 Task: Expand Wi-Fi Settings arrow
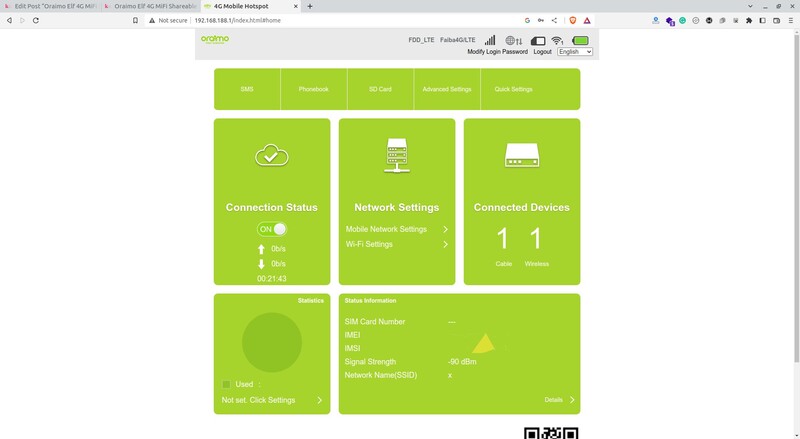tap(445, 244)
